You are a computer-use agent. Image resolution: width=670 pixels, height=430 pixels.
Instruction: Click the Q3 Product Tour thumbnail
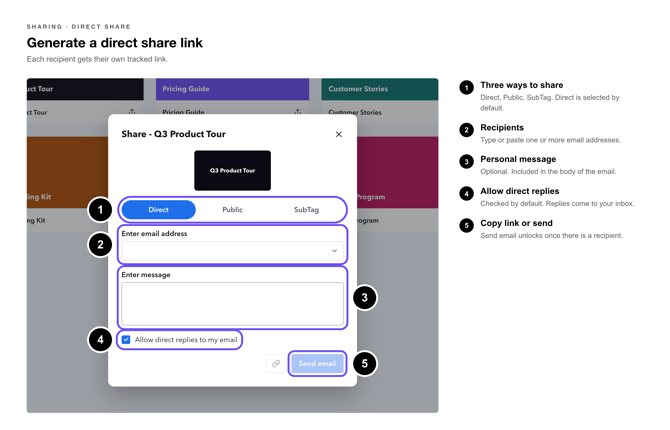pyautogui.click(x=232, y=171)
